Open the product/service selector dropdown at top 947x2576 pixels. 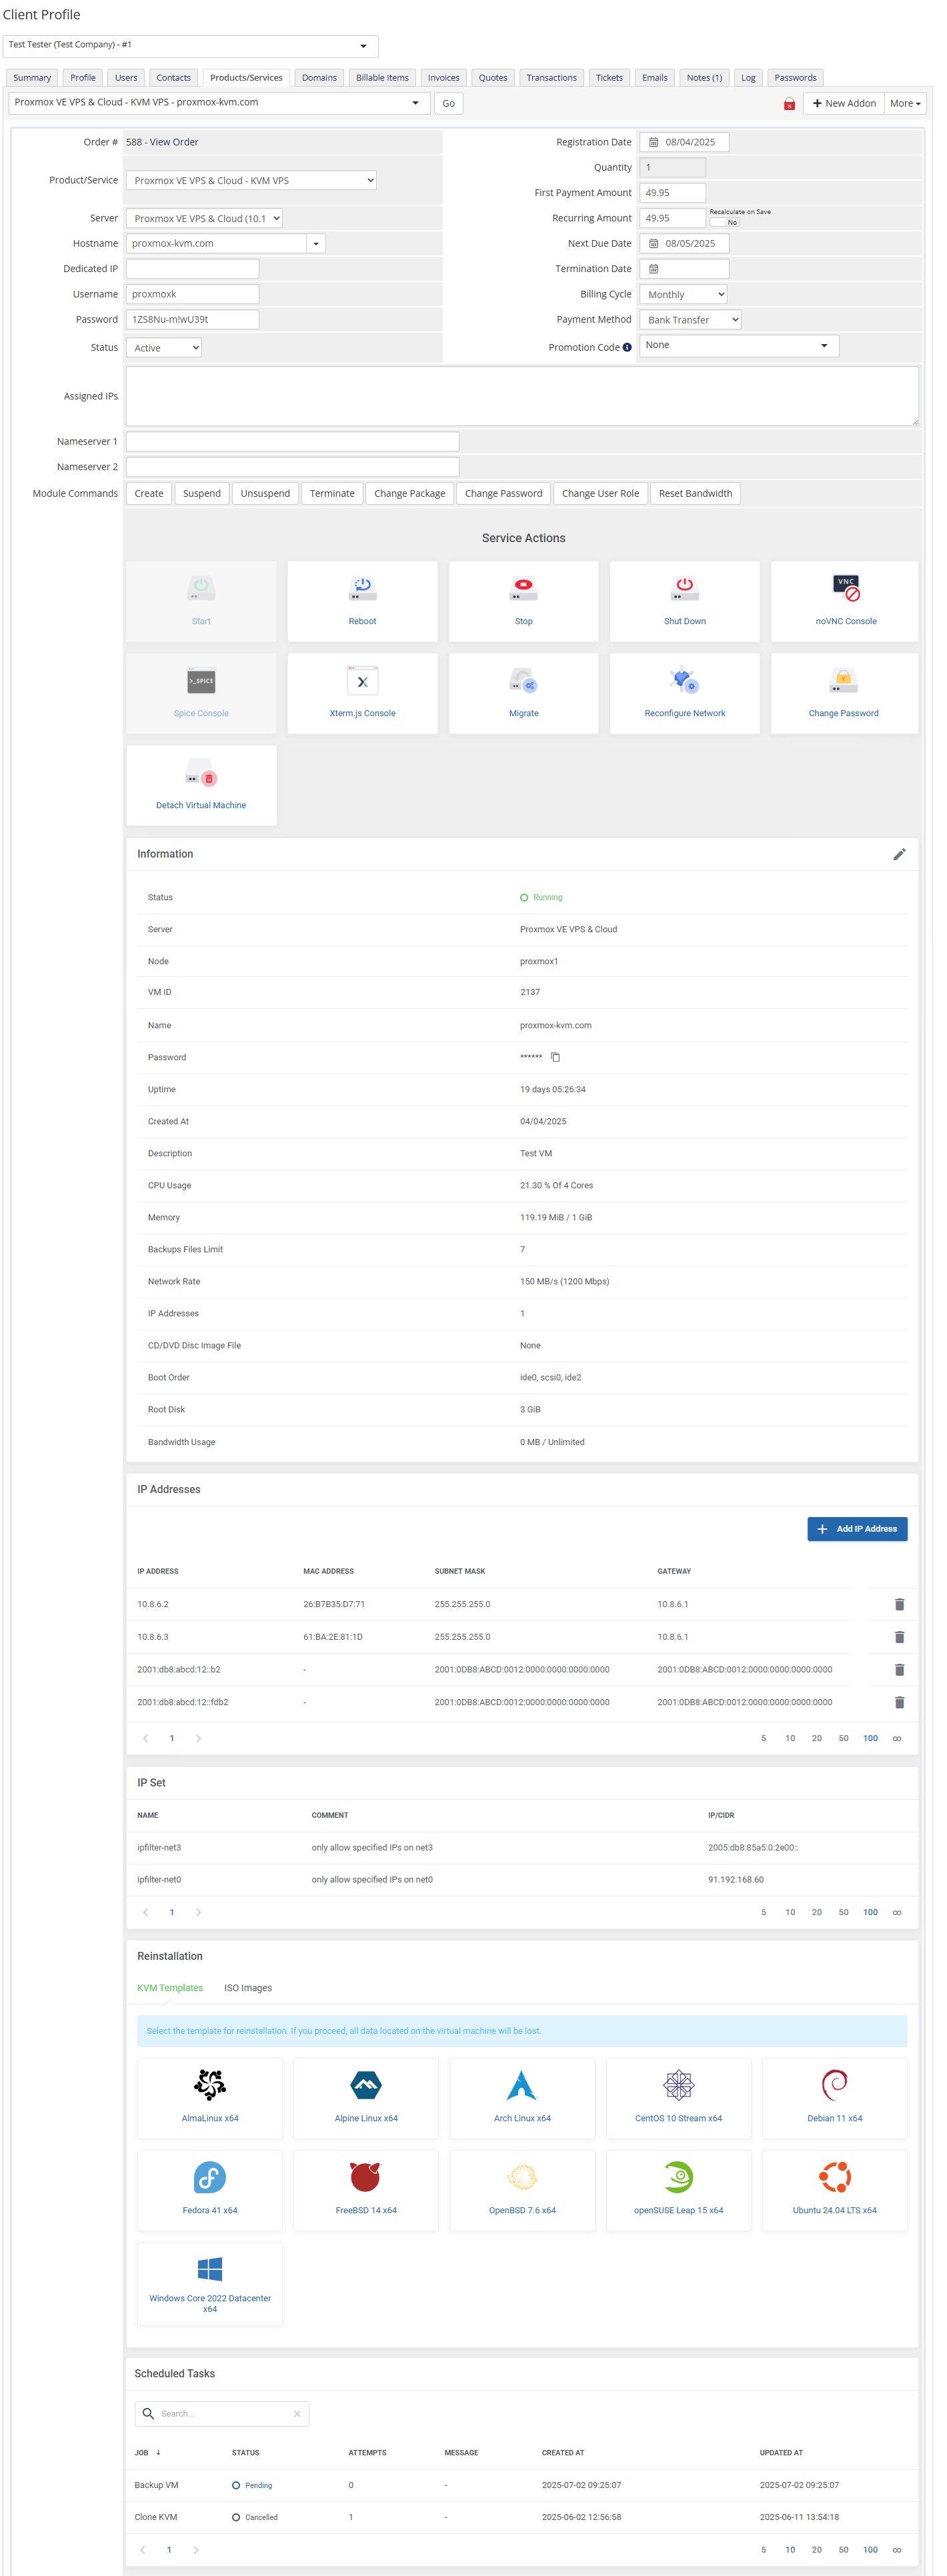tap(219, 103)
